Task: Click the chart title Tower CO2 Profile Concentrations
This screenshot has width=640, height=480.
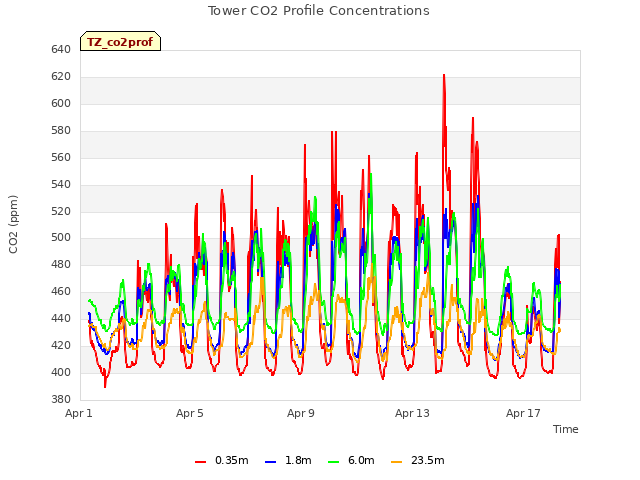Action: pos(319,11)
